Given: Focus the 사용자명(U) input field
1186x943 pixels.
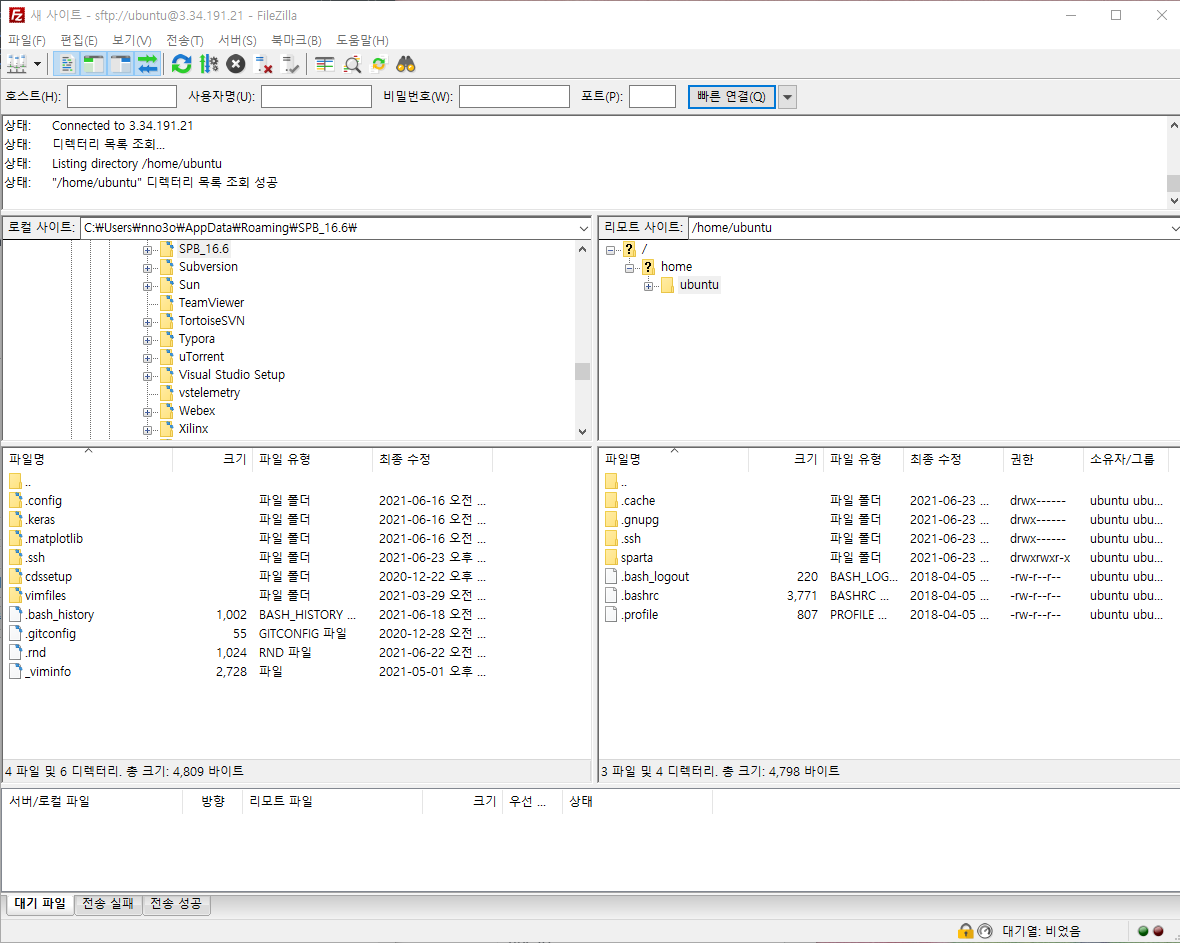Looking at the screenshot, I should coord(316,96).
